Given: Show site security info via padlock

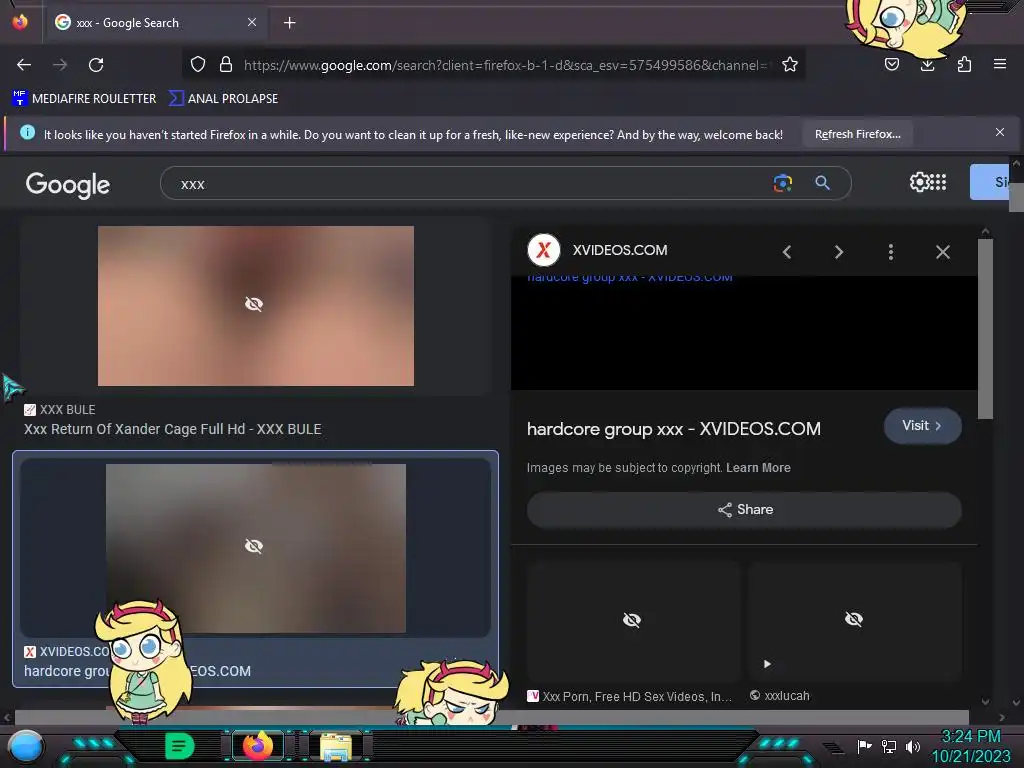Looking at the screenshot, I should (226, 64).
